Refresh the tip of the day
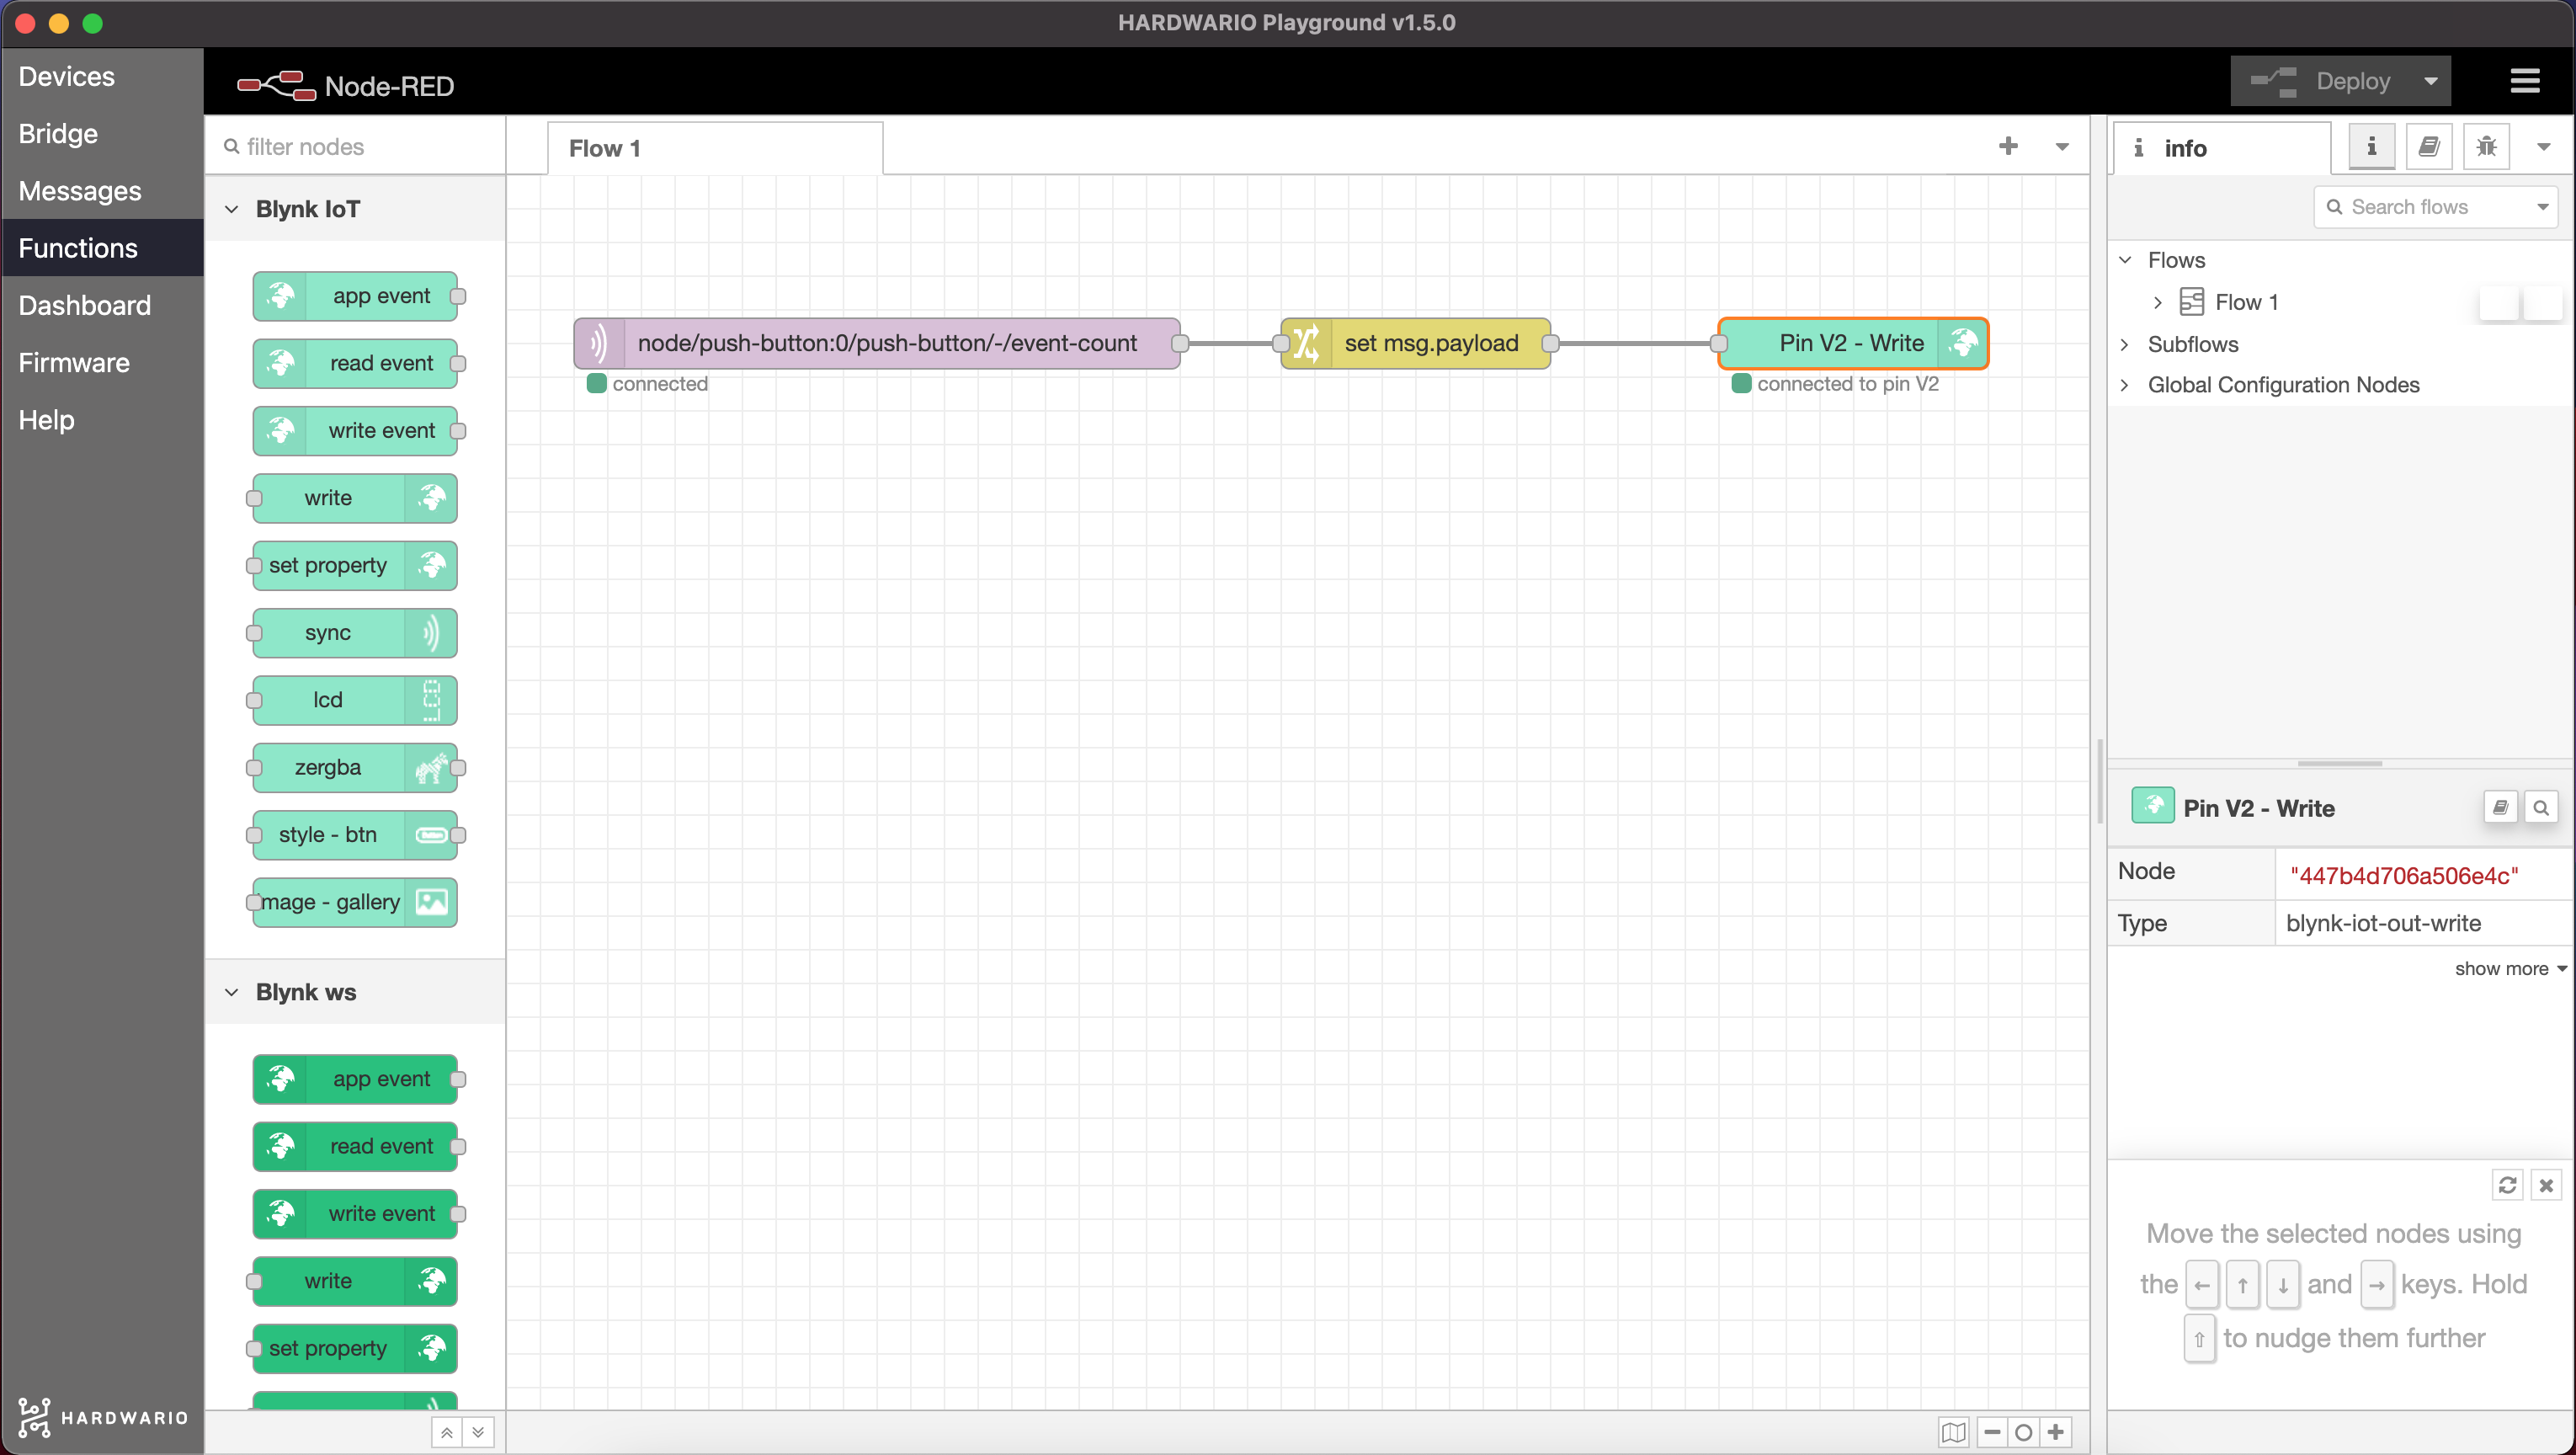This screenshot has width=2576, height=1455. pos(2507,1185)
